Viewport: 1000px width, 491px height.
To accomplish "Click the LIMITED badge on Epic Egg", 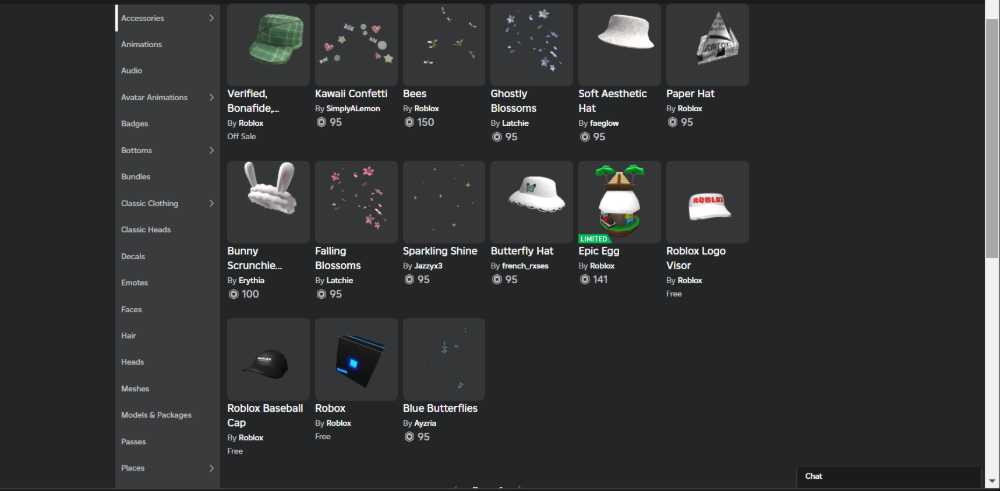I will click(594, 238).
